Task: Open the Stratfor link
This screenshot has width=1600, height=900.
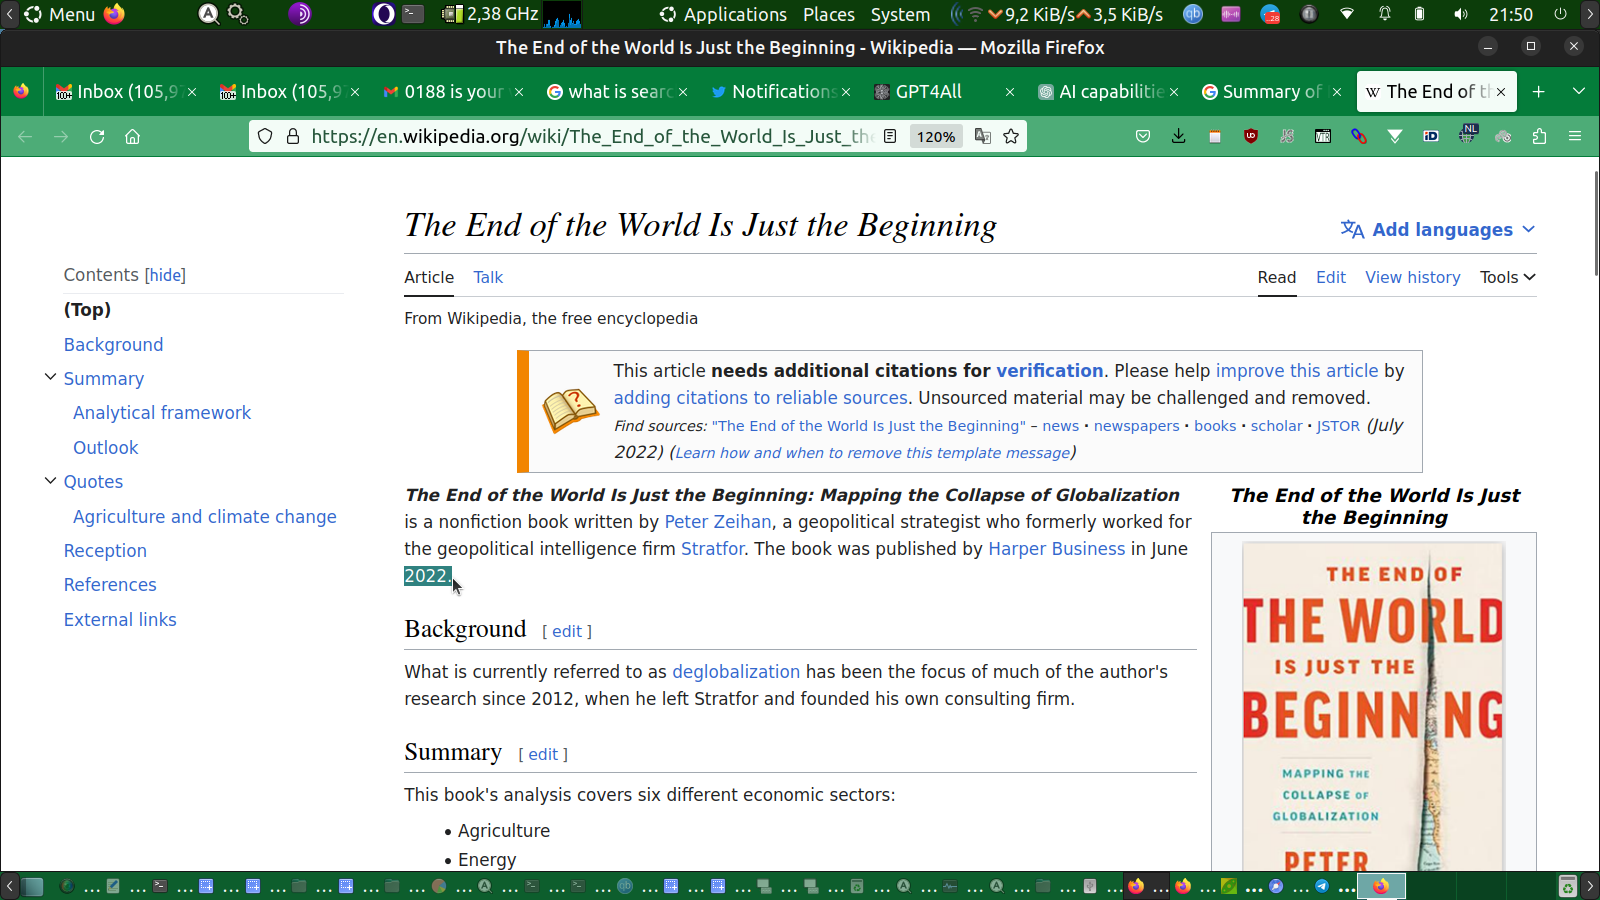Action: coord(713,548)
